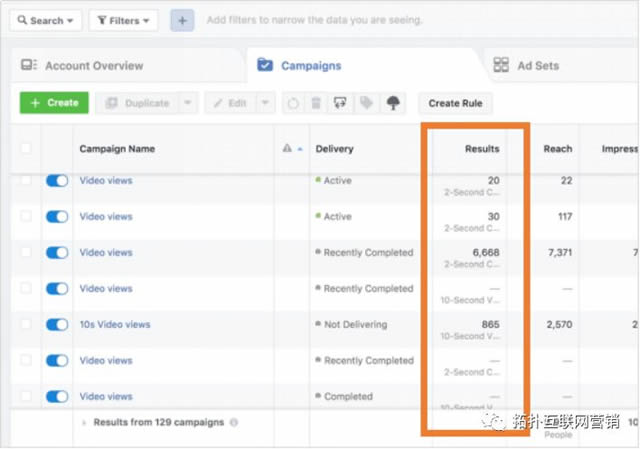Click the tag label icon
Viewport: 640px width, 449px height.
(367, 103)
